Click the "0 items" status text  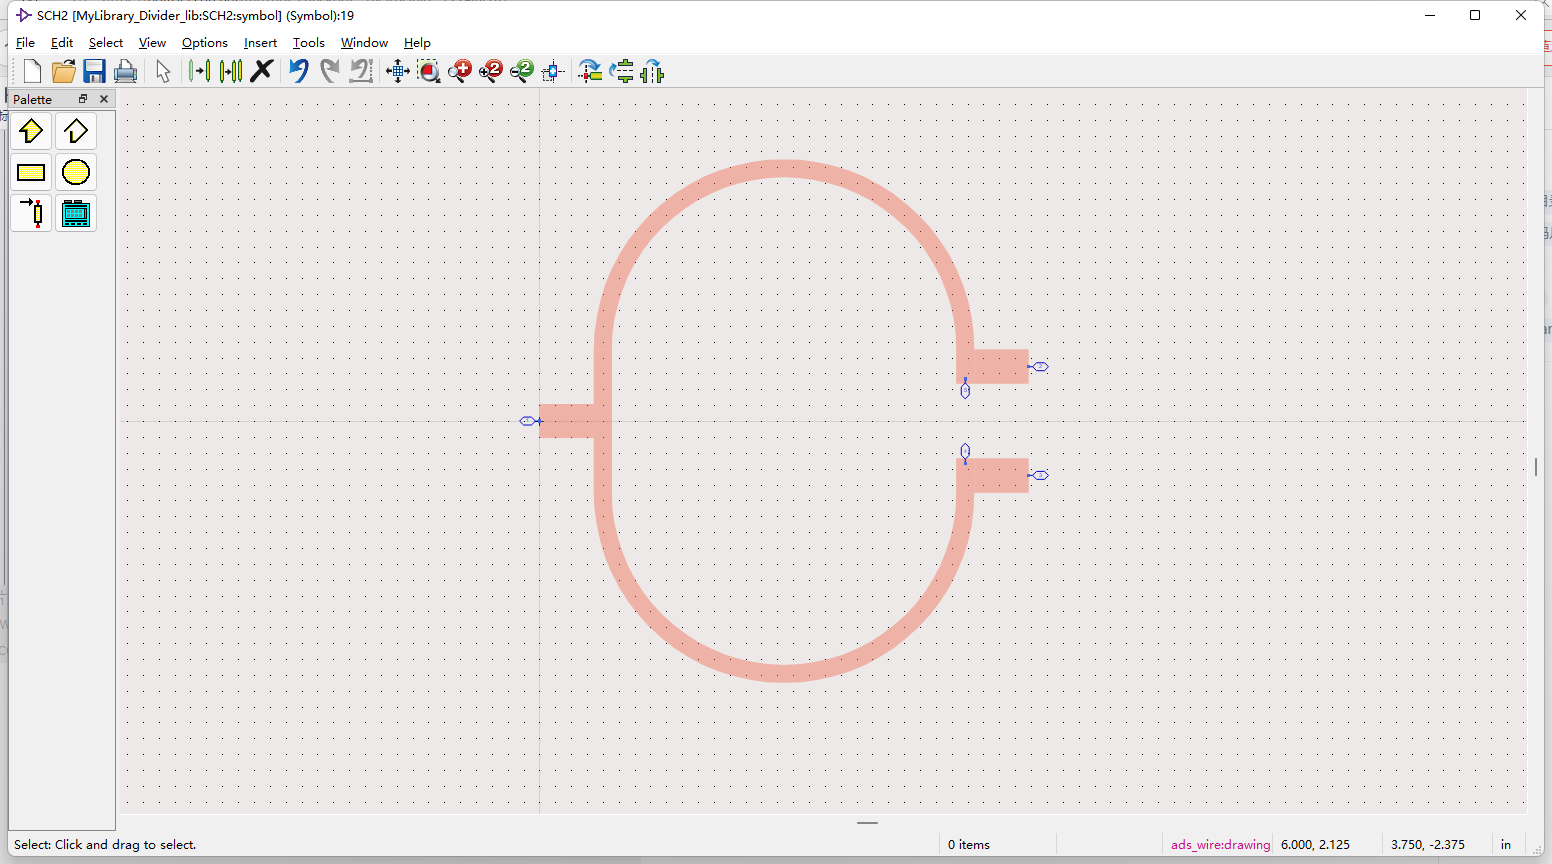point(969,845)
